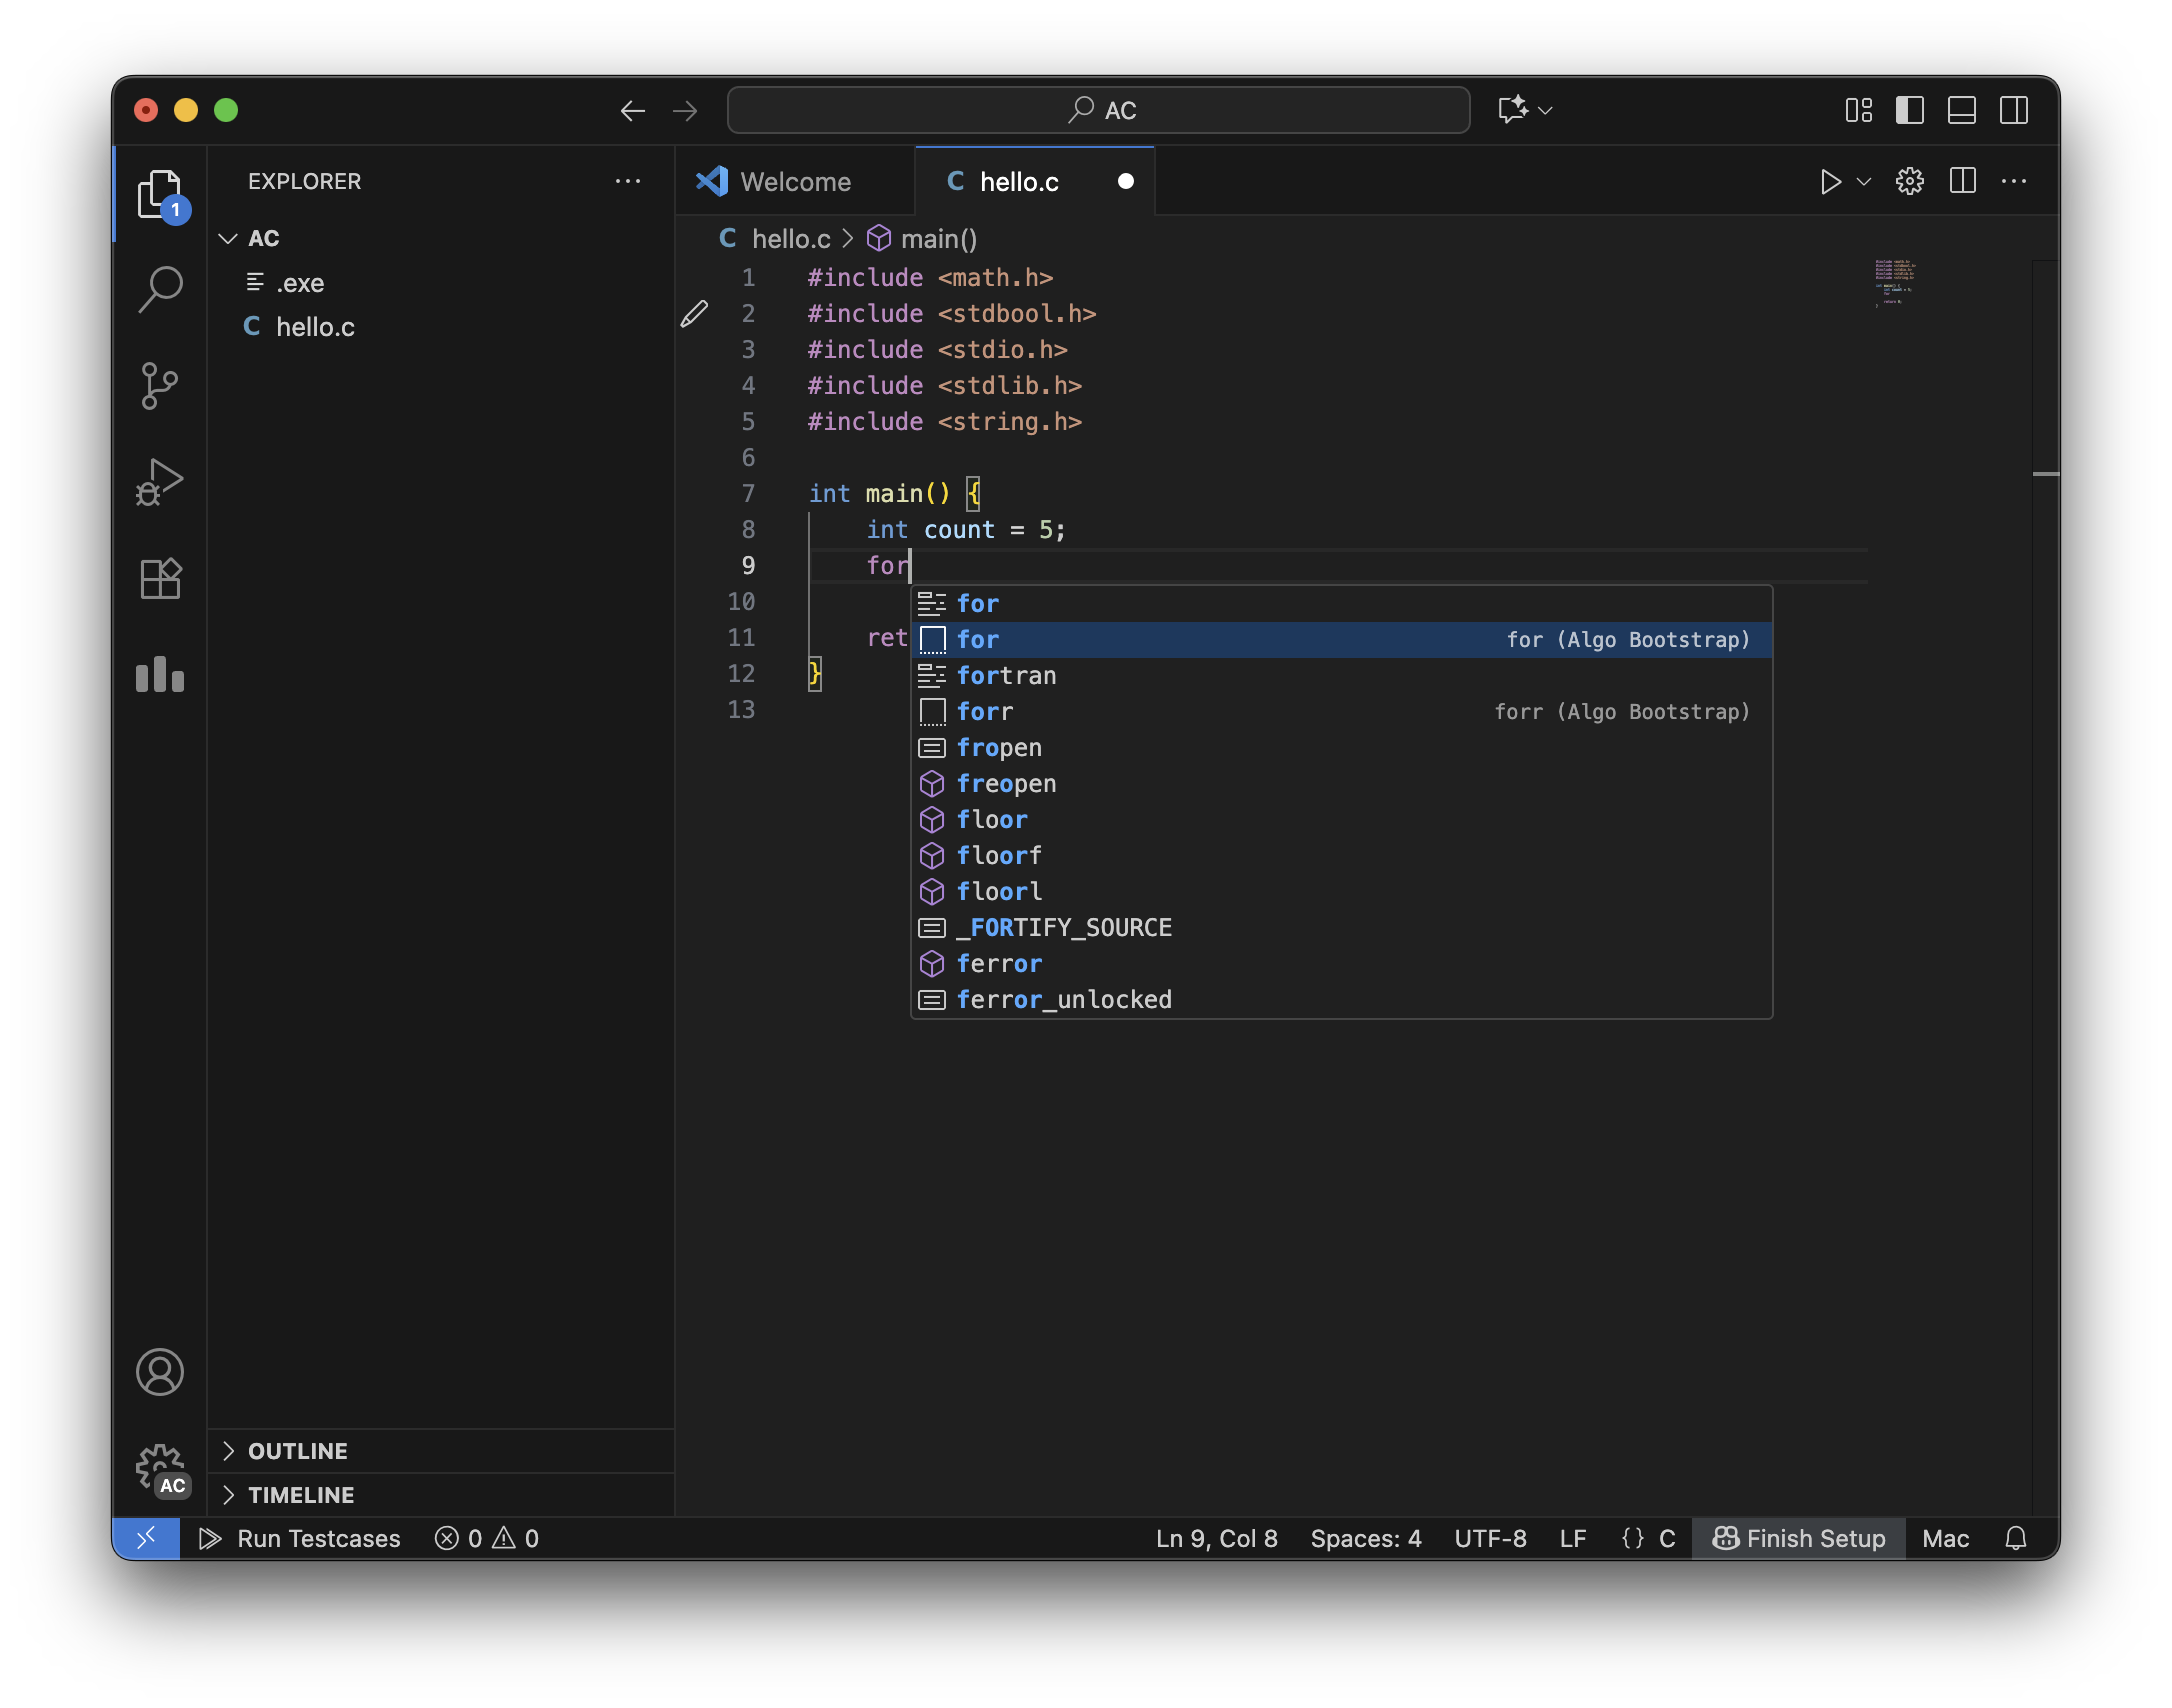The image size is (2172, 1708).
Task: Open the bar chart activity bar icon
Action: [x=160, y=675]
